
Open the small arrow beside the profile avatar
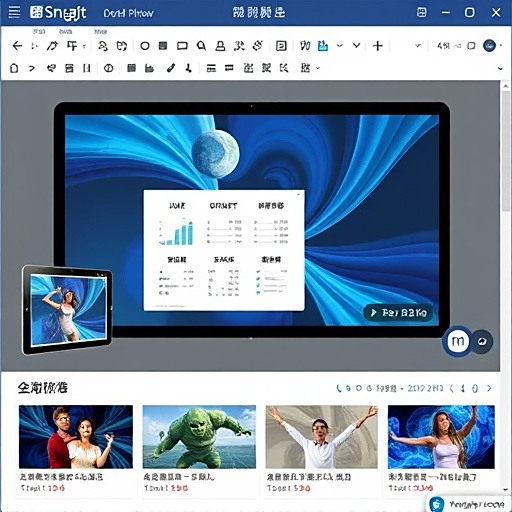coord(501,46)
